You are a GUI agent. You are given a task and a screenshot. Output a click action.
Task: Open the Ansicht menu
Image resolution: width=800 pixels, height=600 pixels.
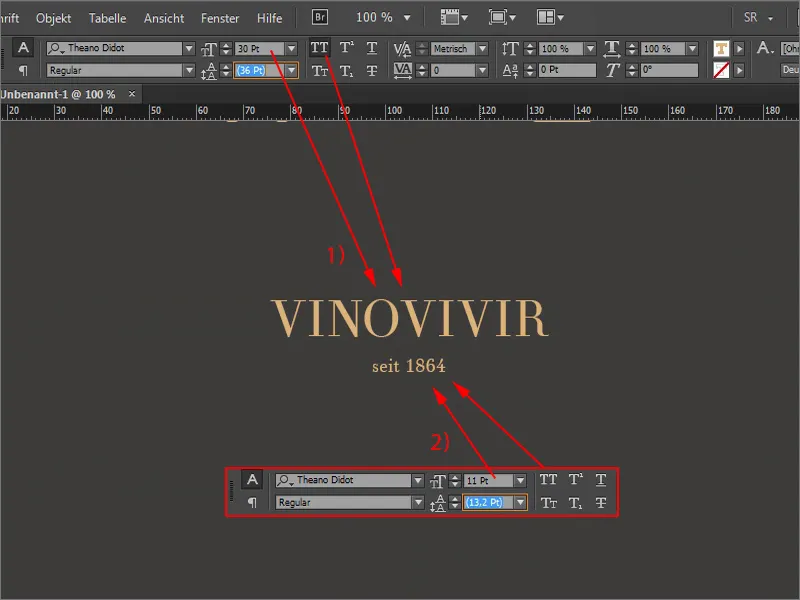click(x=164, y=18)
